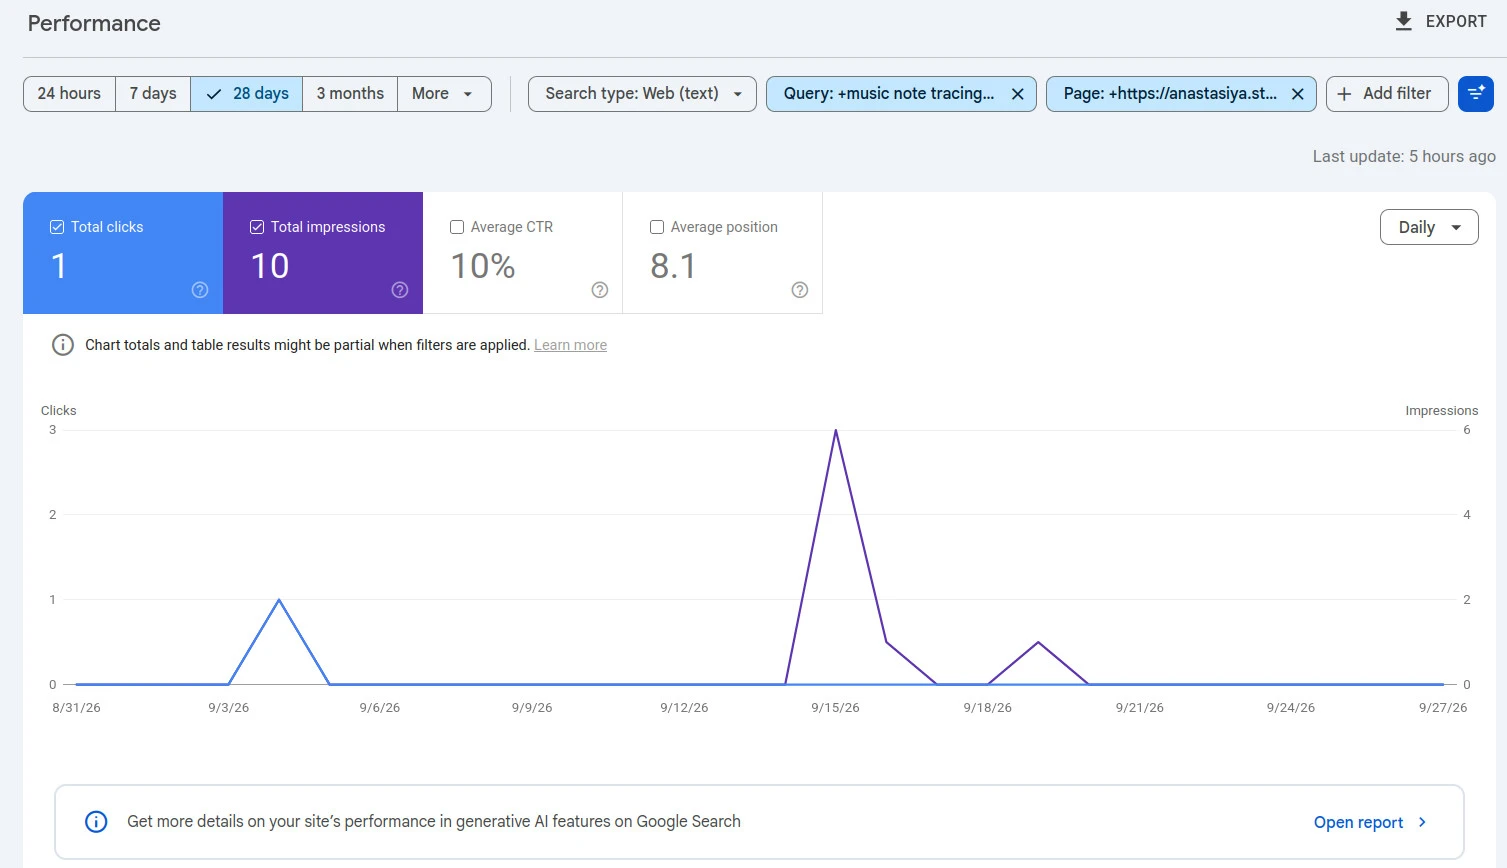Click the blue filter options icon button

(1476, 94)
